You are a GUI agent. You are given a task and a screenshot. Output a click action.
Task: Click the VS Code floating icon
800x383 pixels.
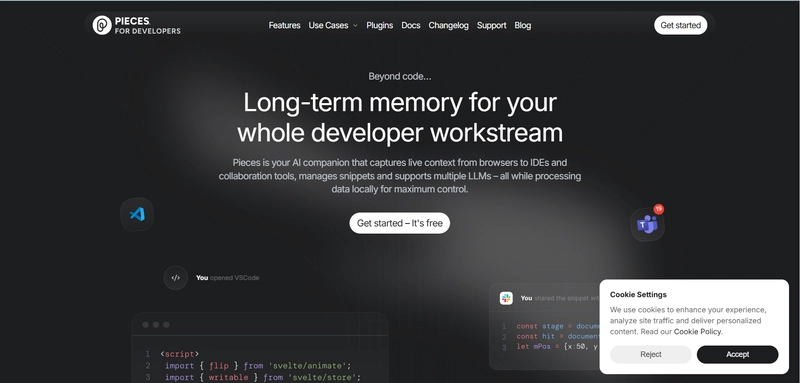pos(137,214)
